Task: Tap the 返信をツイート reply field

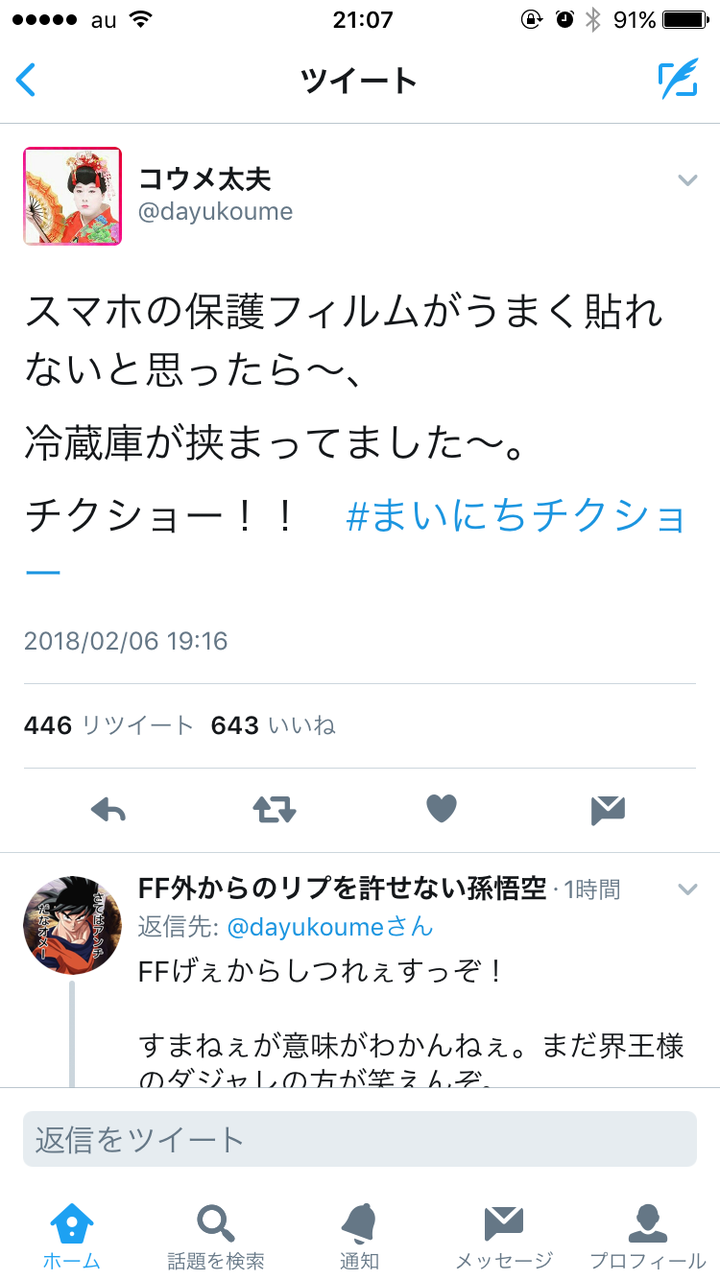Action: coord(360,1139)
